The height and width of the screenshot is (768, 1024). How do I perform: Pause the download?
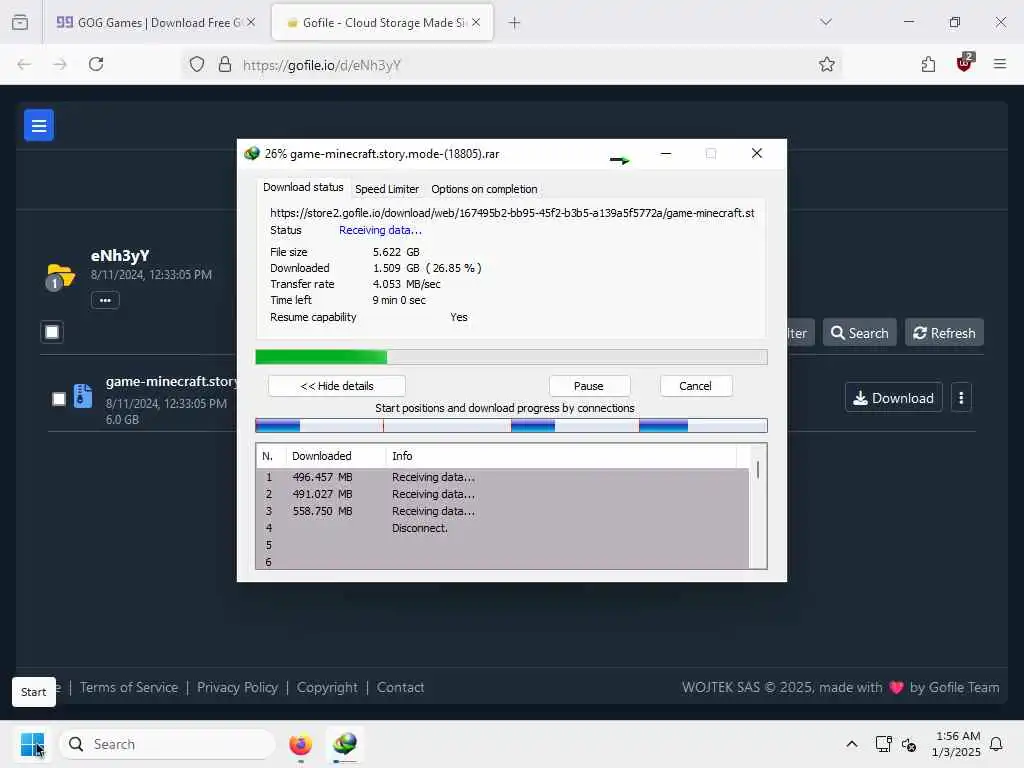tap(588, 386)
